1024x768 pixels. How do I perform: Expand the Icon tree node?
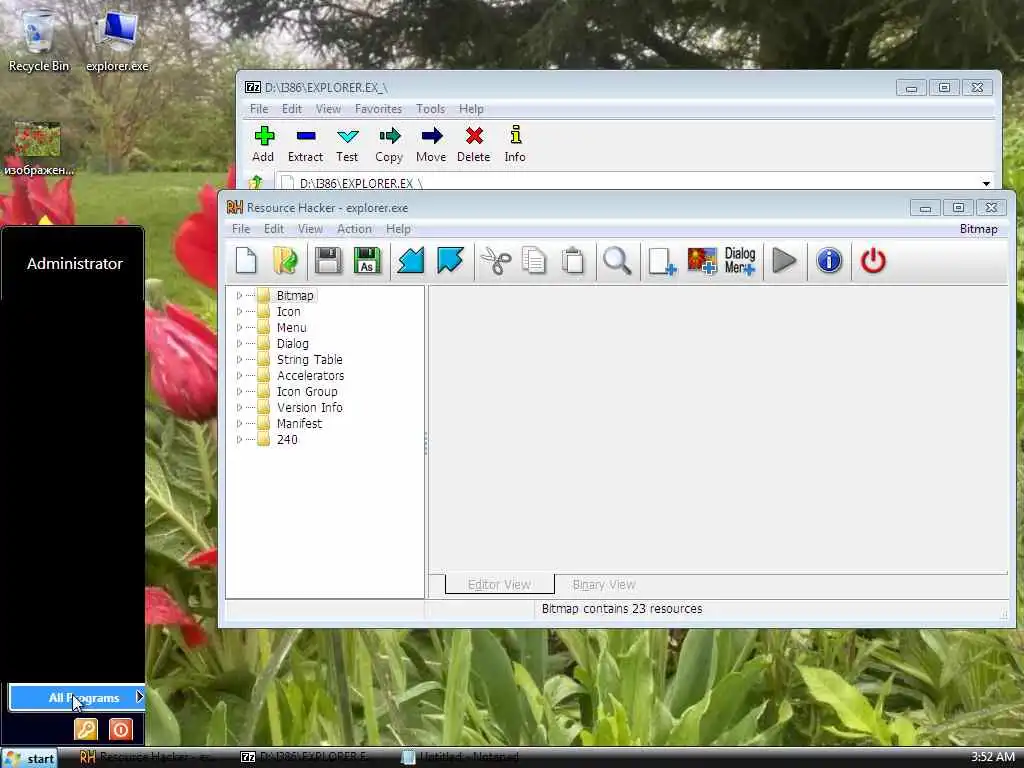click(x=239, y=312)
